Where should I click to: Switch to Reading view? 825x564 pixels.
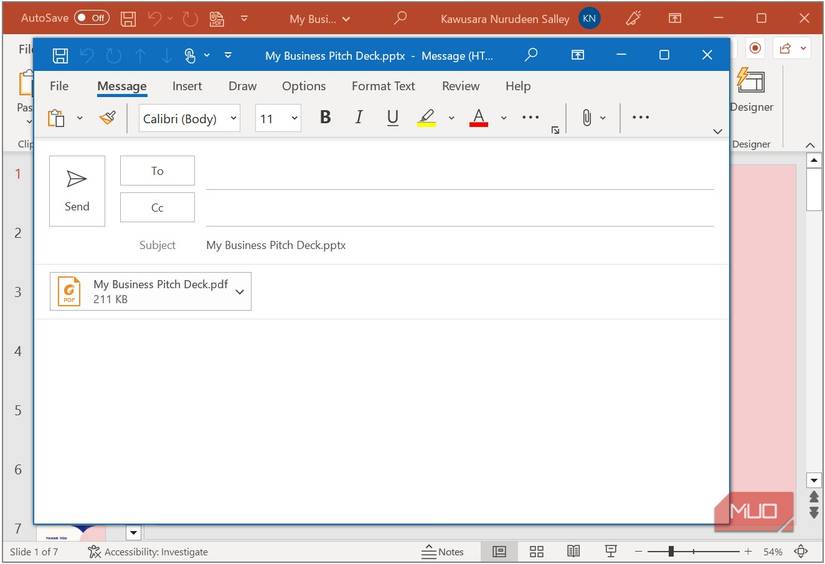click(574, 551)
